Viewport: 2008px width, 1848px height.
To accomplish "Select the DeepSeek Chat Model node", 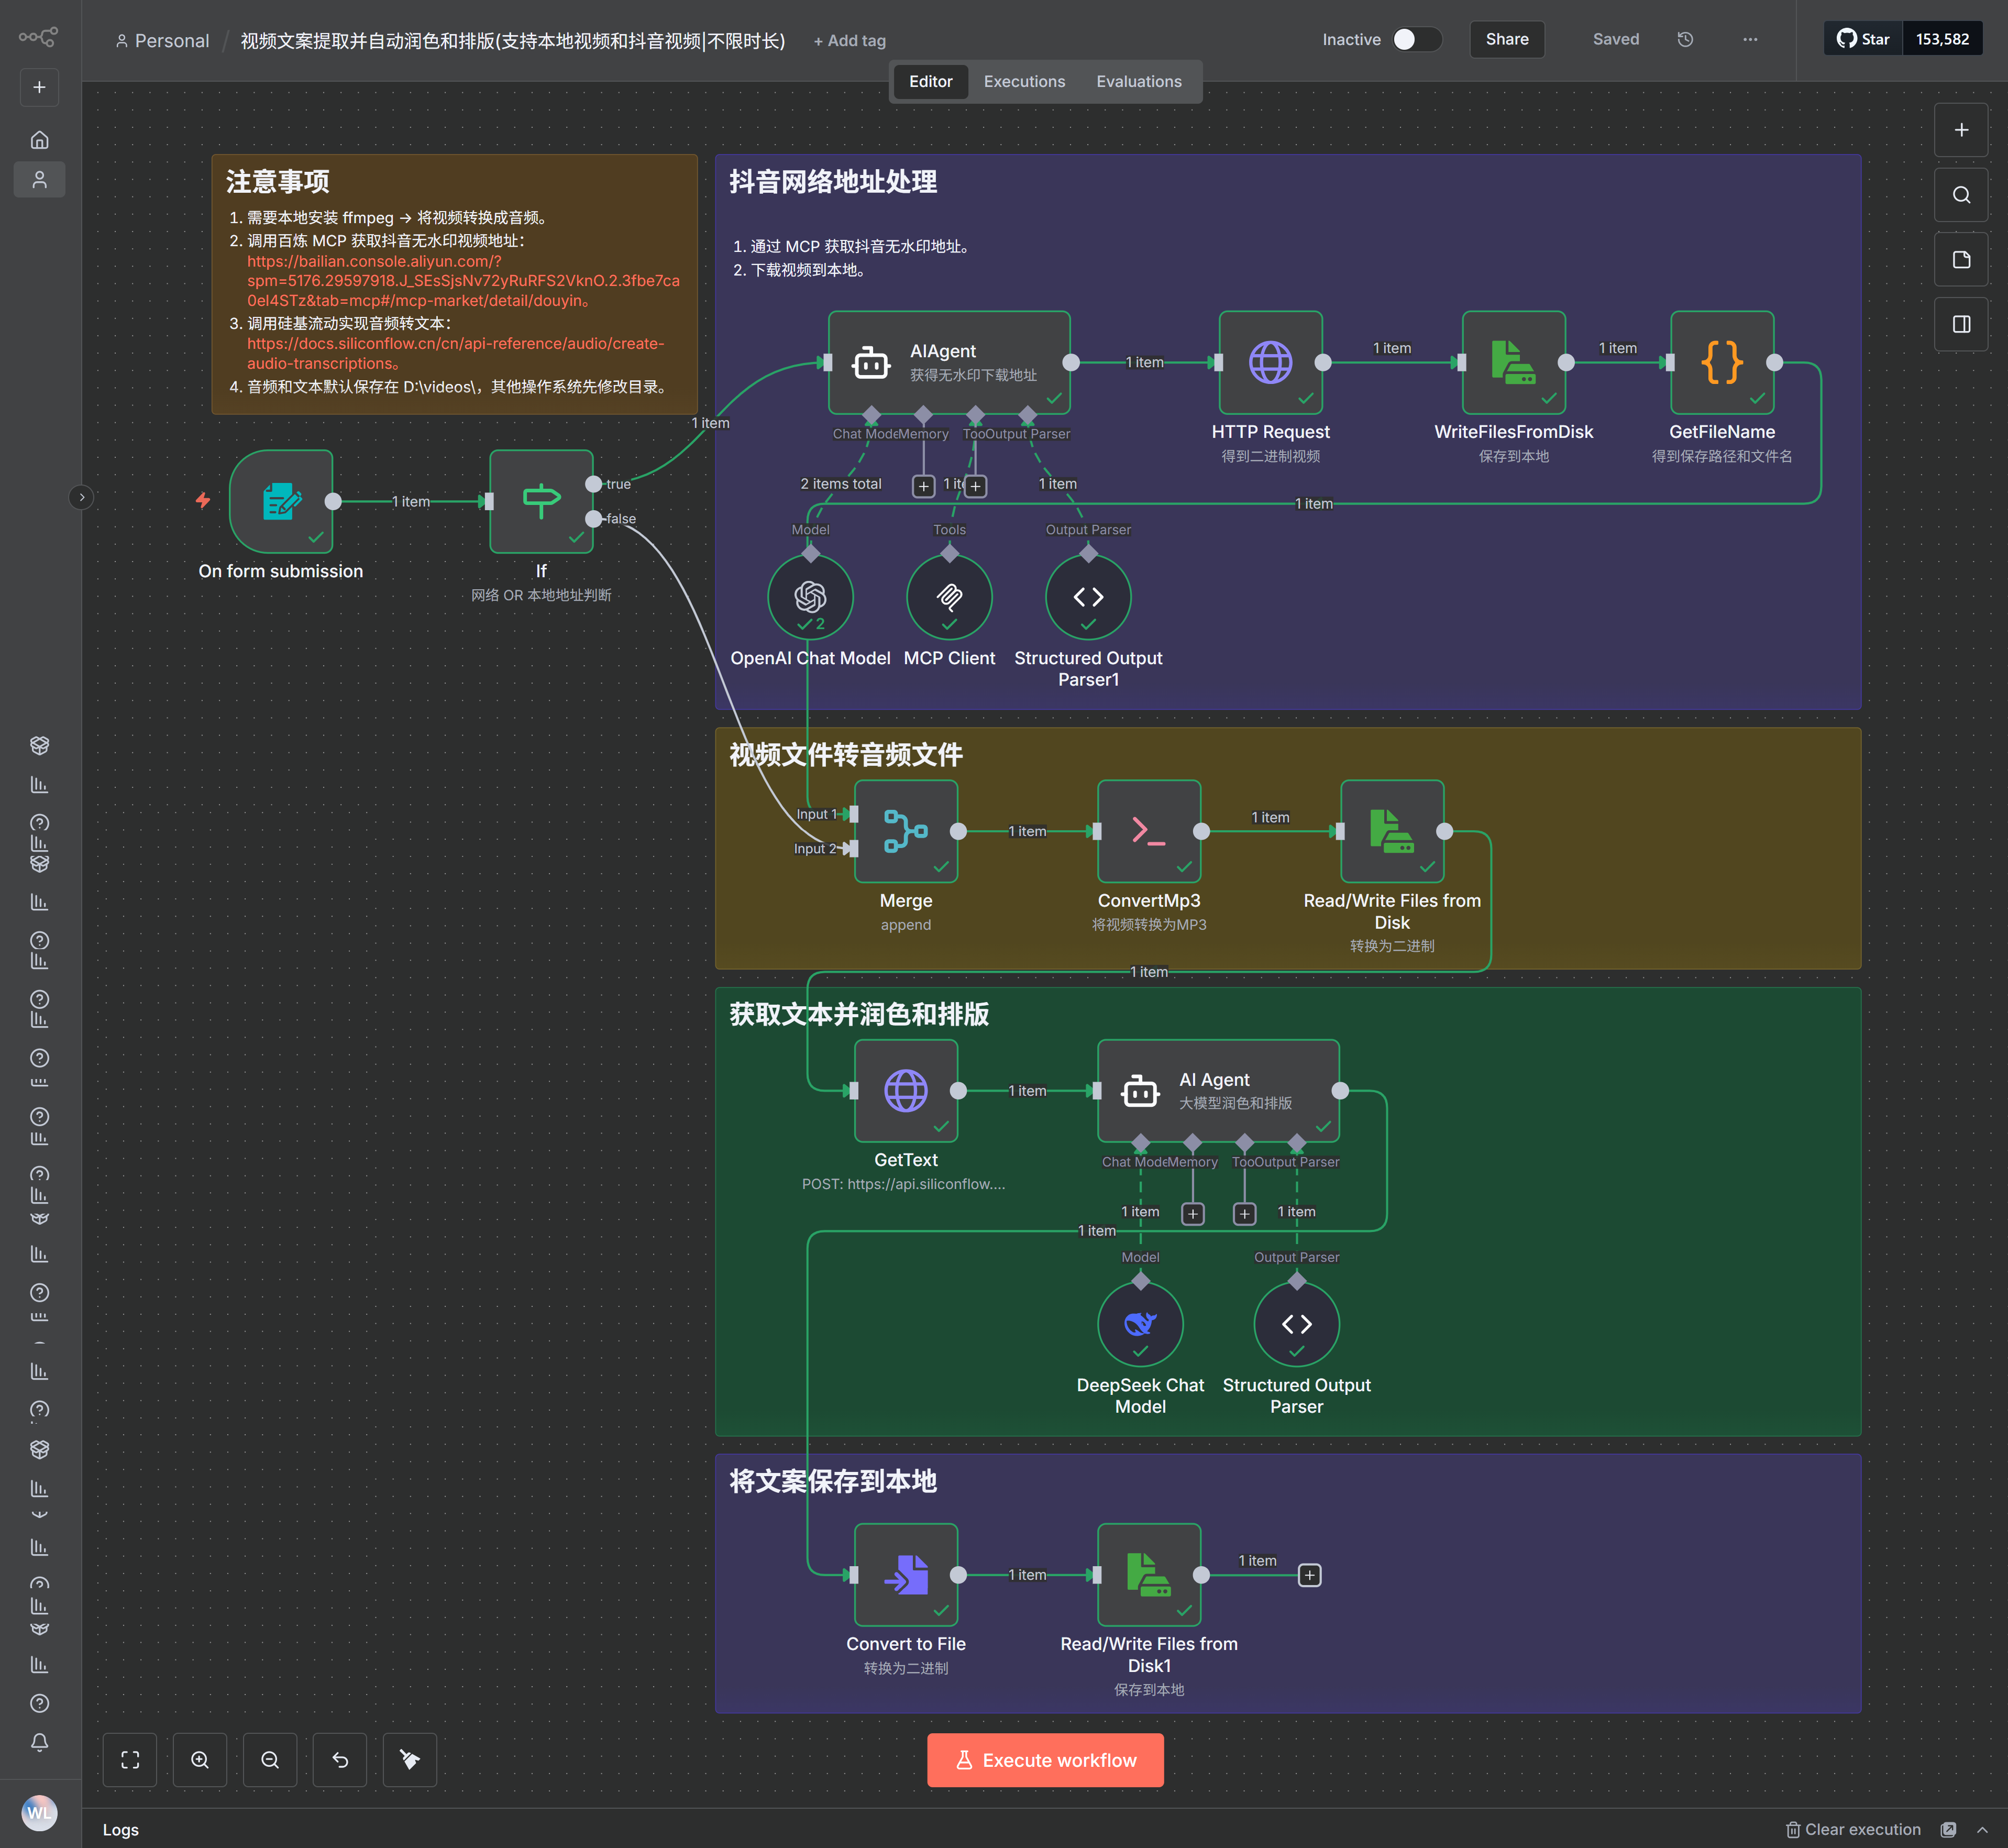I will [1140, 1325].
